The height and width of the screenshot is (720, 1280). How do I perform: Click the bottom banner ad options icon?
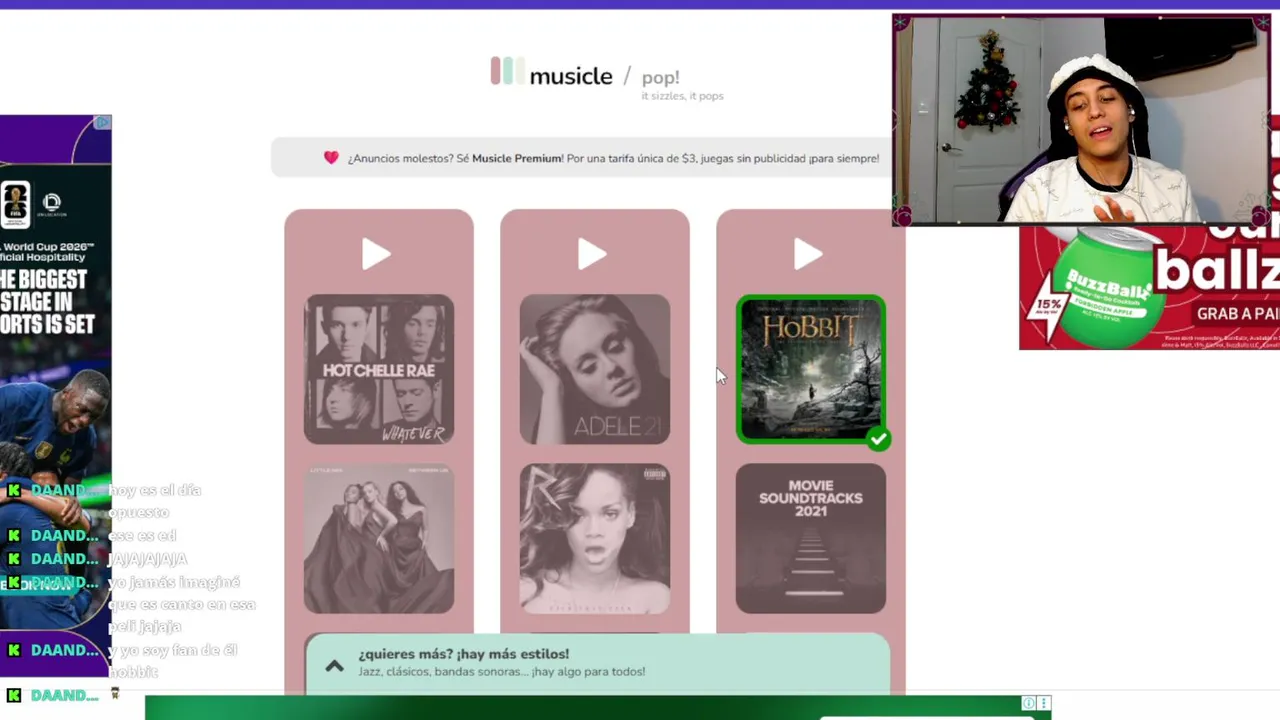[1043, 703]
